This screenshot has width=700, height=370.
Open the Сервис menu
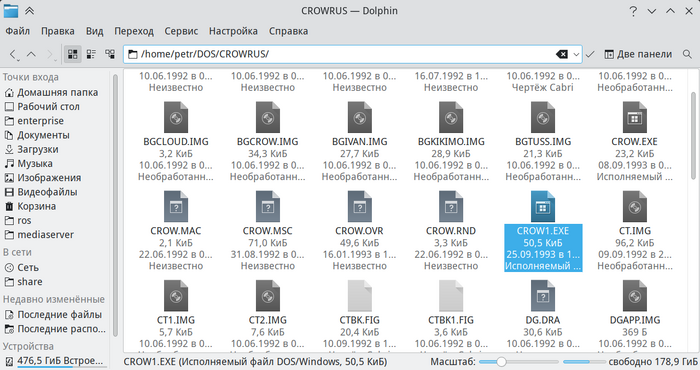[181, 31]
